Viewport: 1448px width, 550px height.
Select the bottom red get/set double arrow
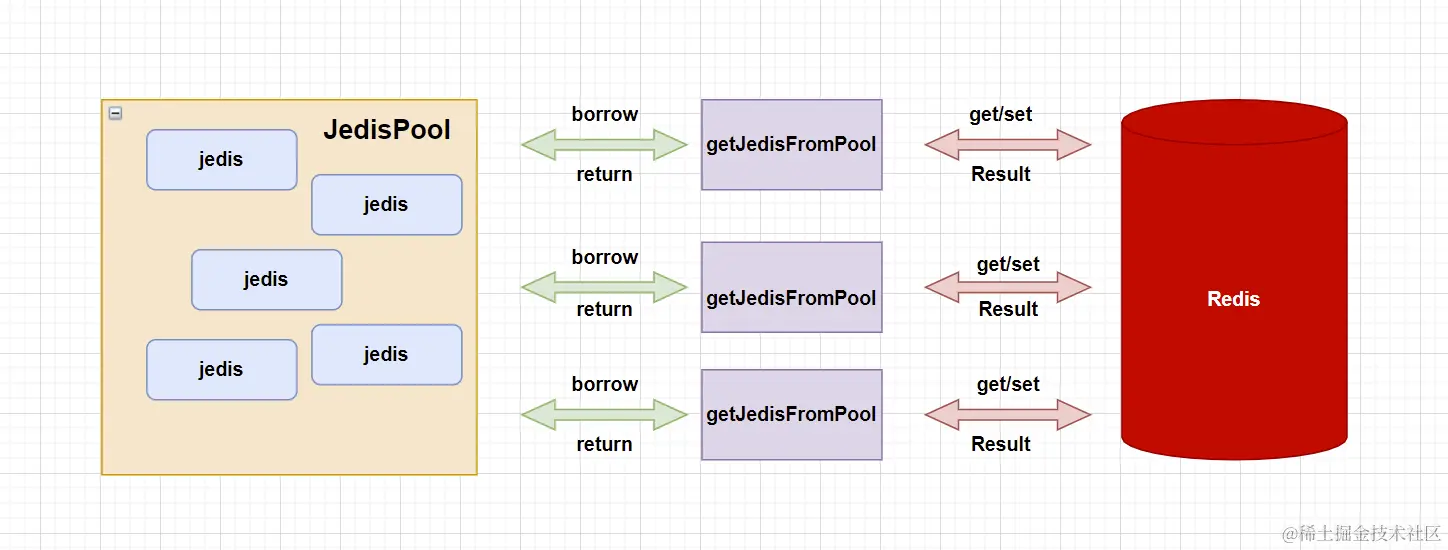[x=1008, y=415]
